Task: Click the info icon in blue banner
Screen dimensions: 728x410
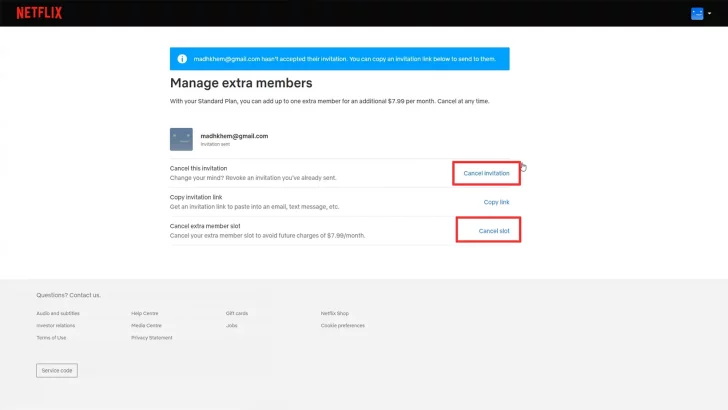Action: click(x=182, y=58)
